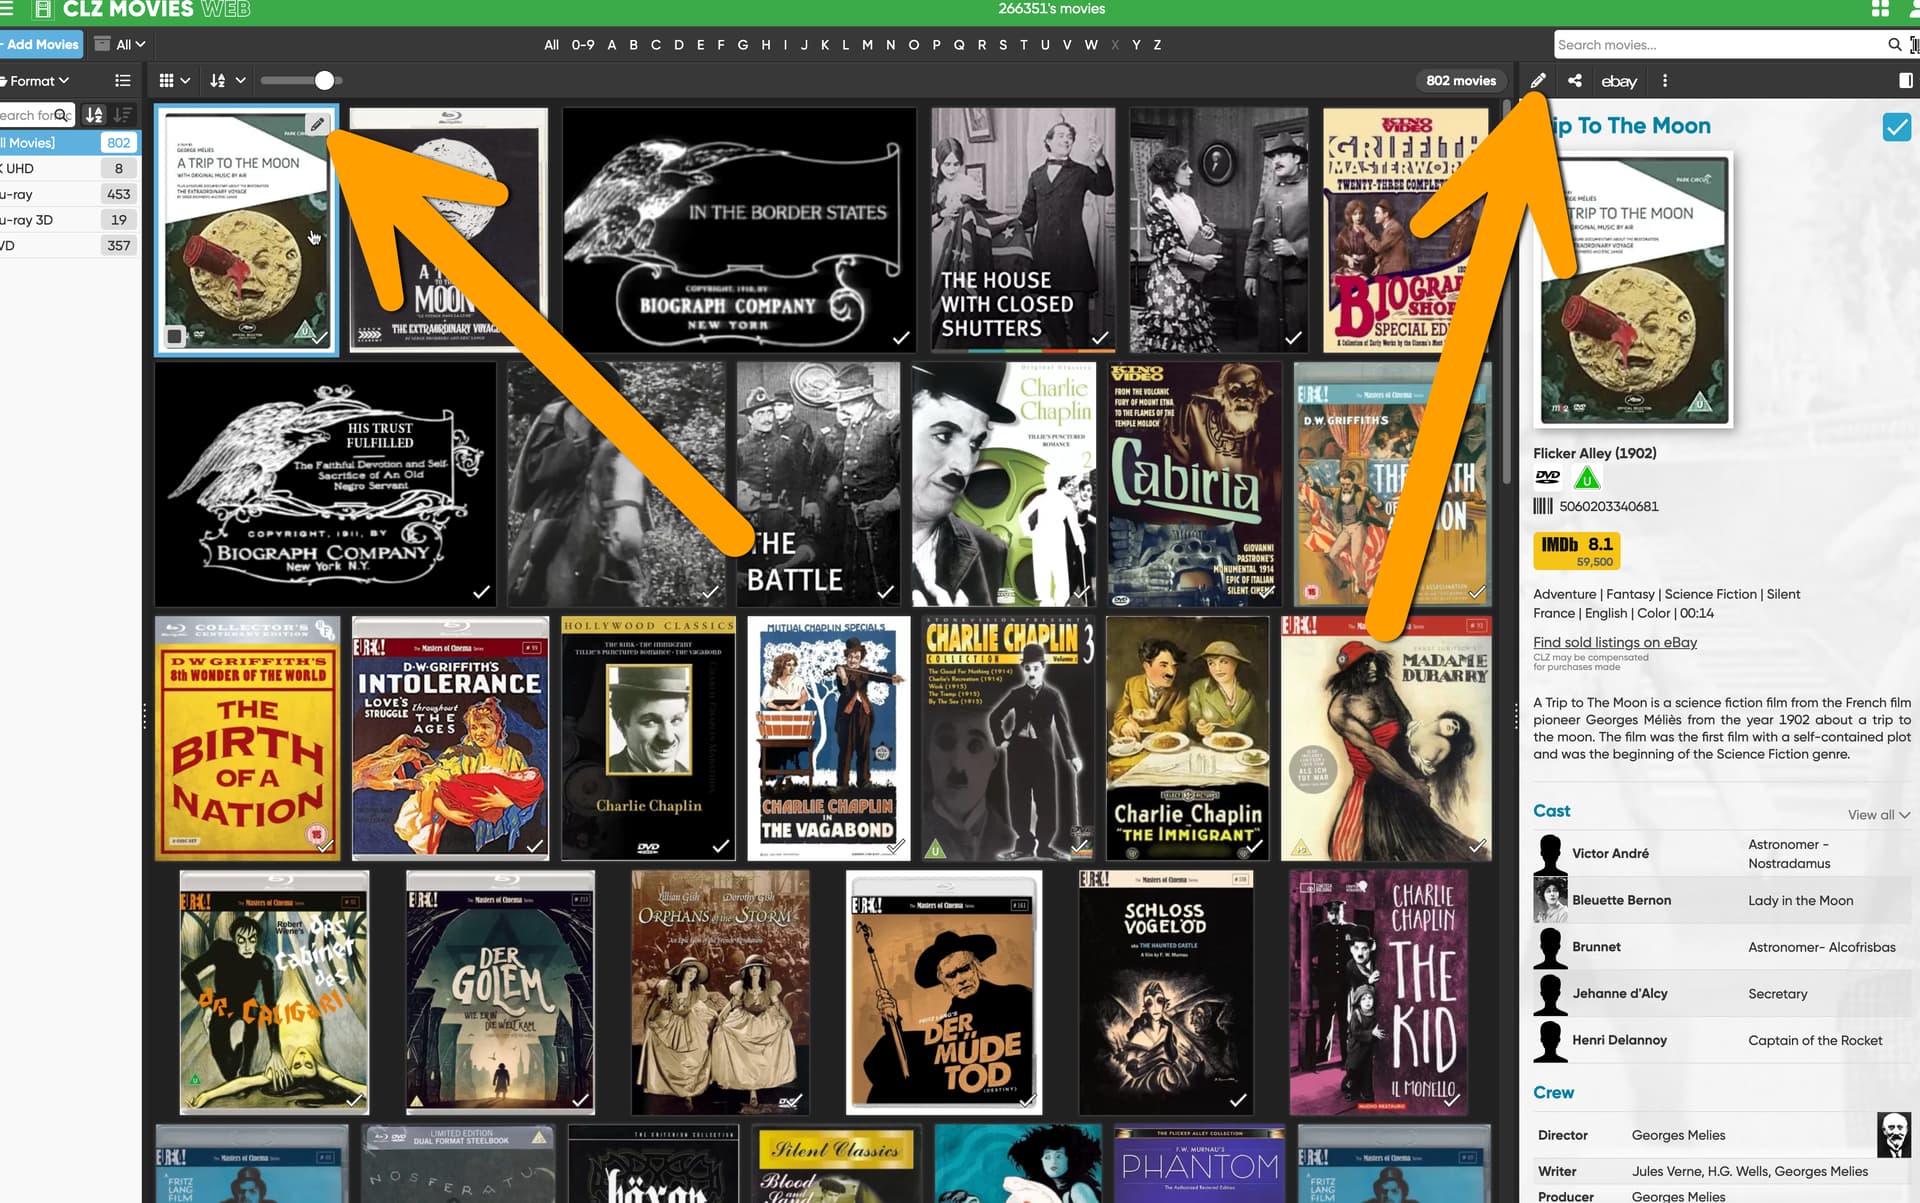Toggle A-Z sort order in folder panel
1920x1203 pixels.
(94, 115)
